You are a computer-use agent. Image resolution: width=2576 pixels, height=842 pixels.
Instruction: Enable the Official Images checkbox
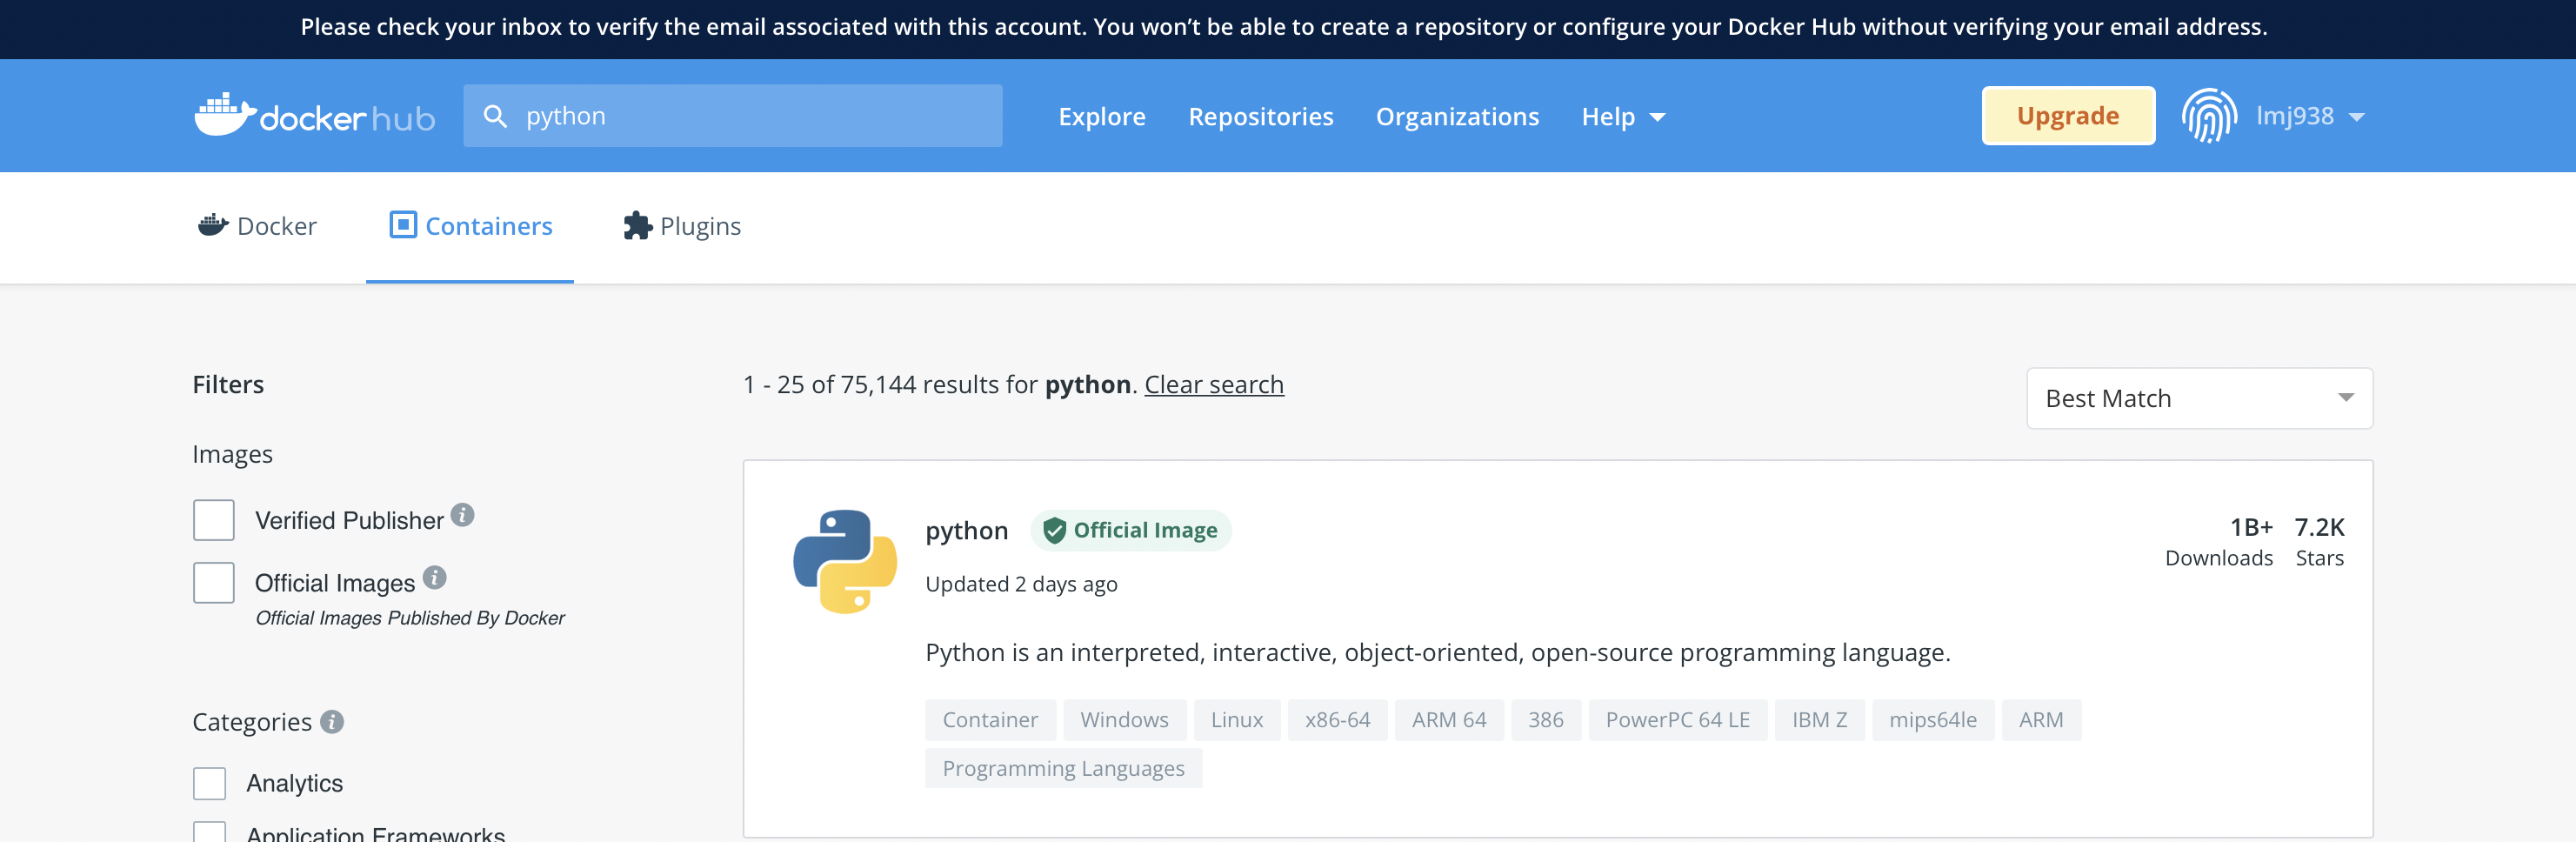click(214, 582)
